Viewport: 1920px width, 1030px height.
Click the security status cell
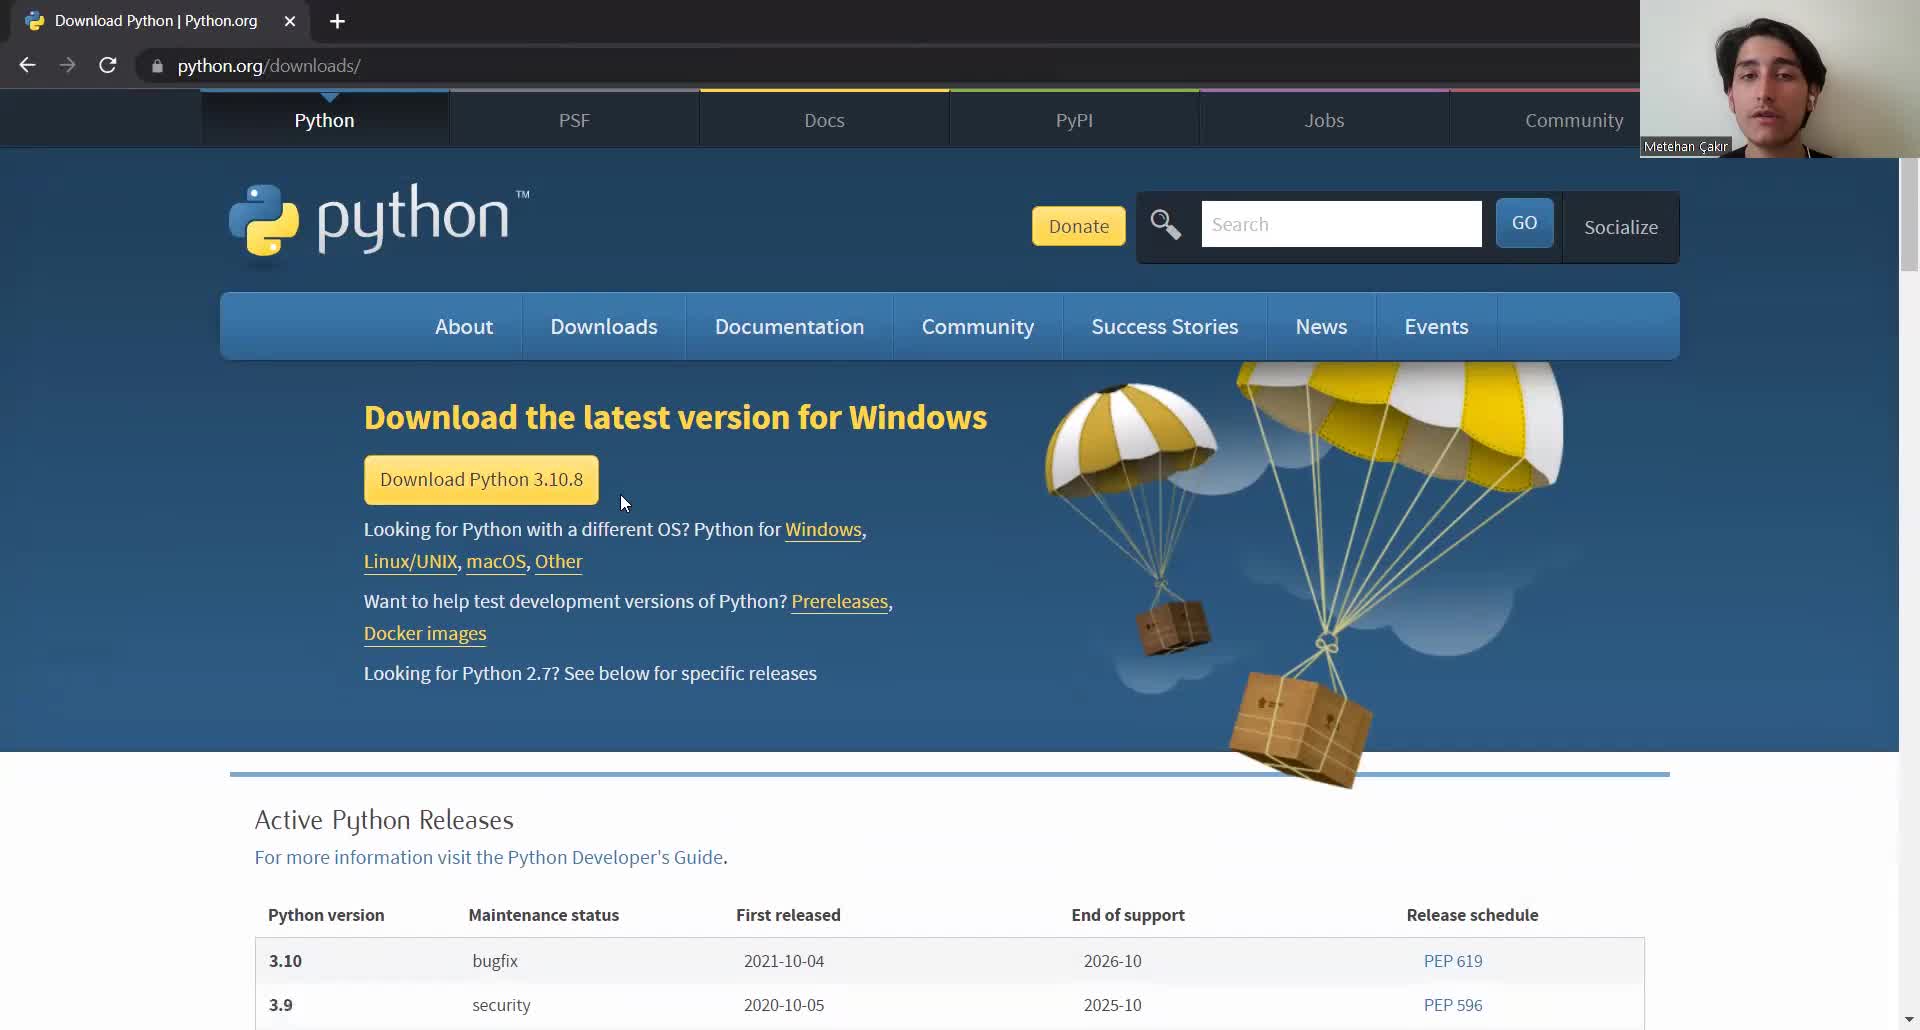point(501,1005)
